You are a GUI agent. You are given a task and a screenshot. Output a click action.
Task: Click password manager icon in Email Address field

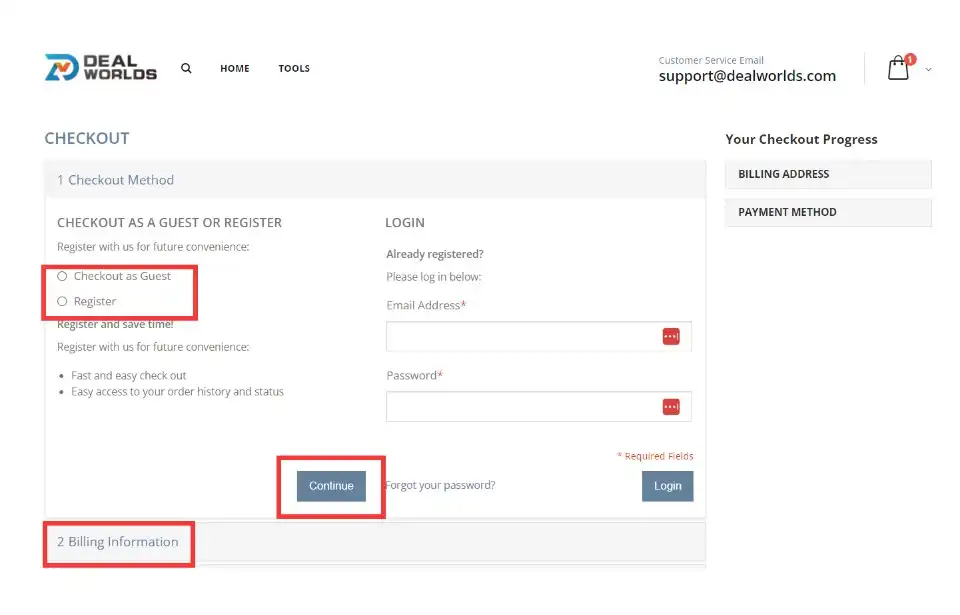pyautogui.click(x=671, y=337)
